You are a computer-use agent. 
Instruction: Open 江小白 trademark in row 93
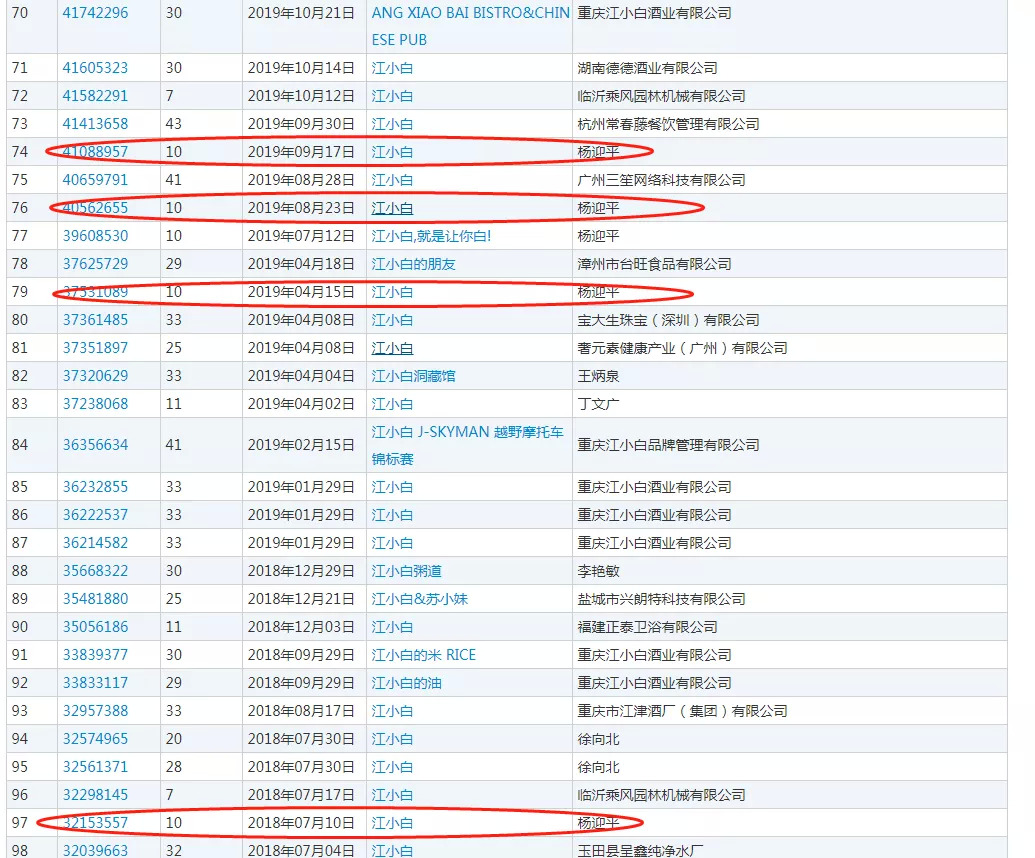(392, 711)
